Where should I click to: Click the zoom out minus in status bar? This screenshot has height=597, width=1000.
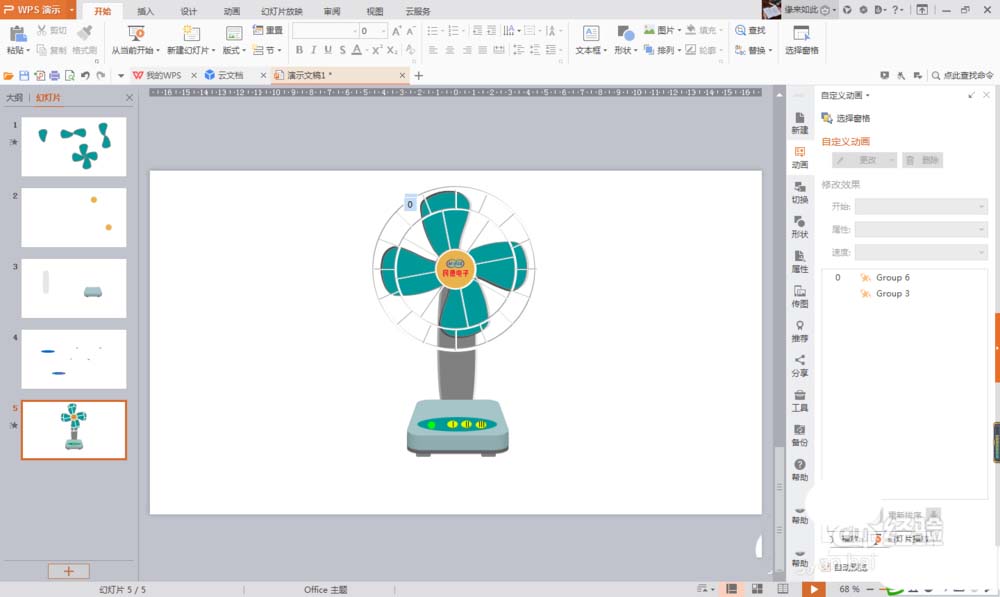pos(869,589)
